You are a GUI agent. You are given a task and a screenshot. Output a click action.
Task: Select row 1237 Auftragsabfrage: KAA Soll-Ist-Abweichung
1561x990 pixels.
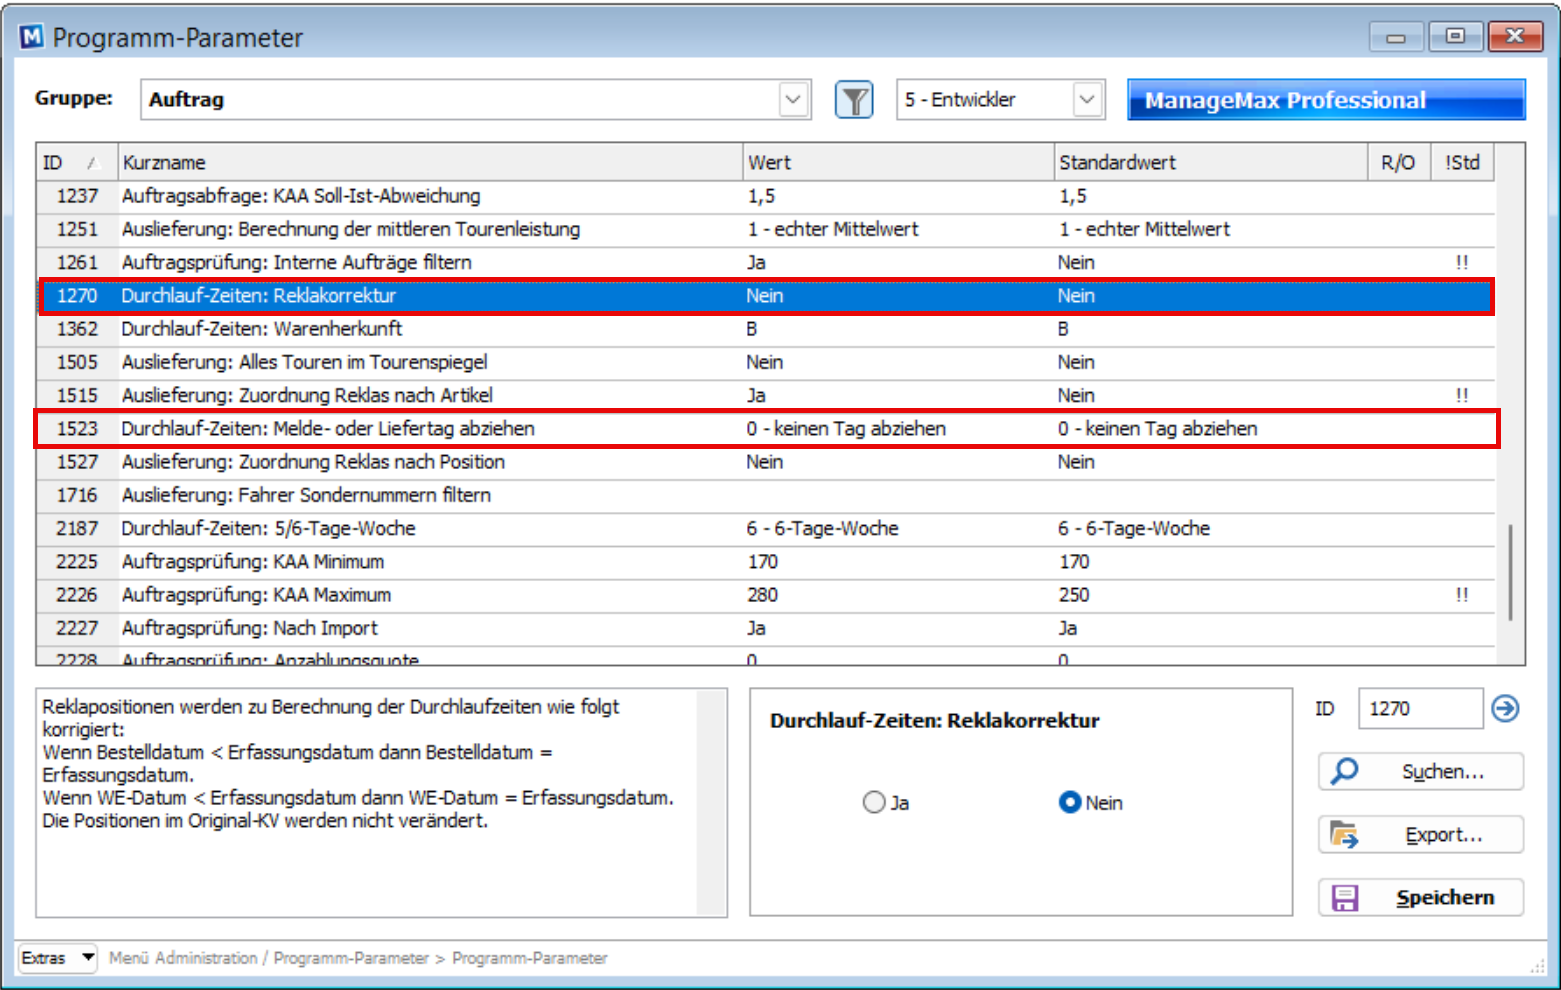(x=766, y=196)
